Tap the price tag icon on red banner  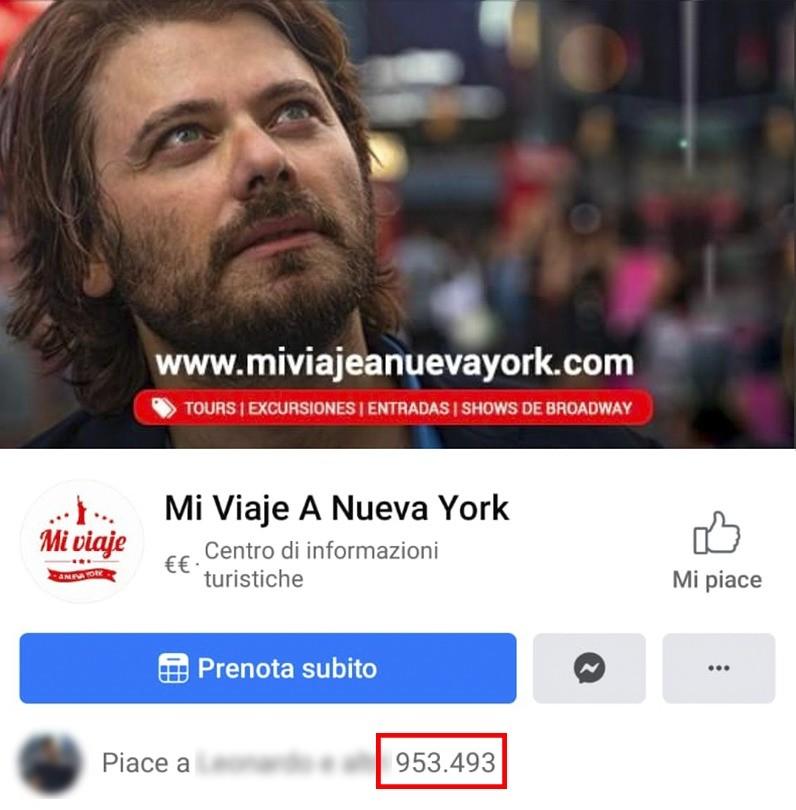163,408
